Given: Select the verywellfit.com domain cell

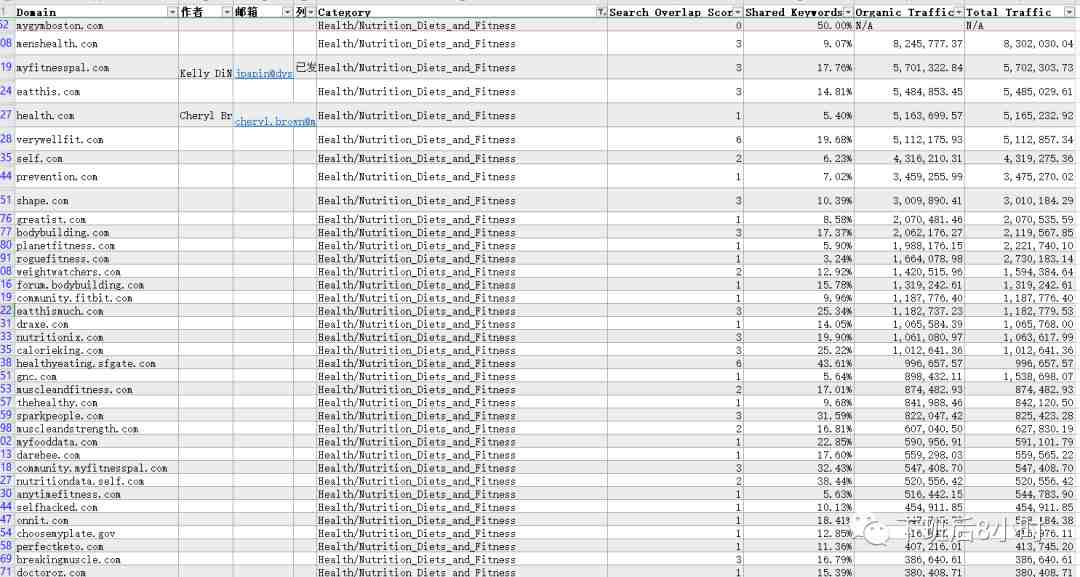Looking at the screenshot, I should pyautogui.click(x=96, y=139).
